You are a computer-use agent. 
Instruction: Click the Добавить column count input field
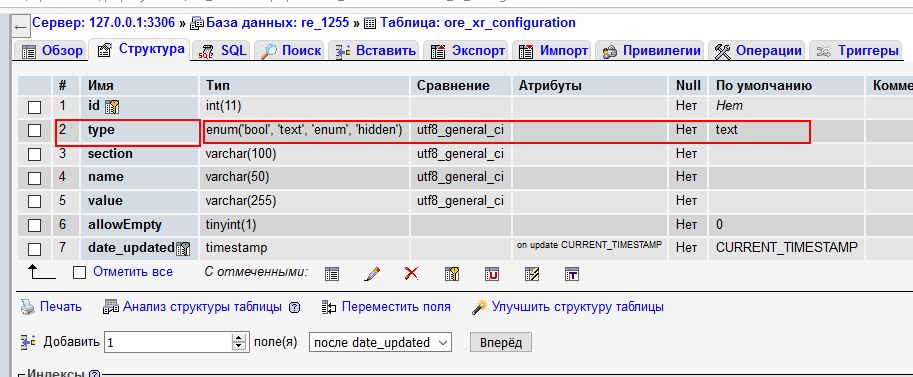[168, 343]
